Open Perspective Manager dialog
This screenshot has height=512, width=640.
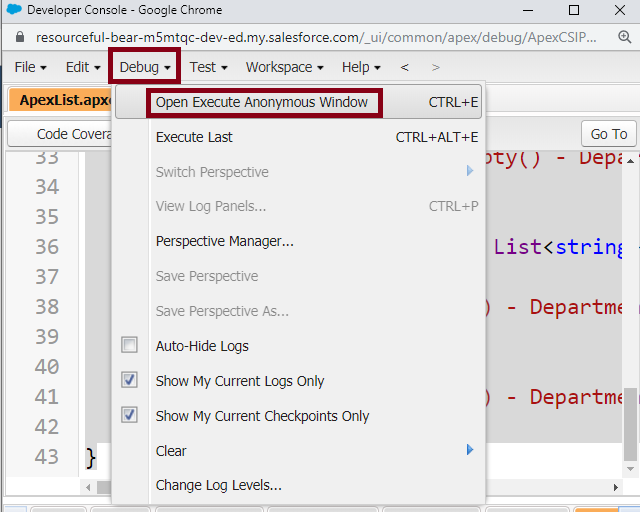298,241
